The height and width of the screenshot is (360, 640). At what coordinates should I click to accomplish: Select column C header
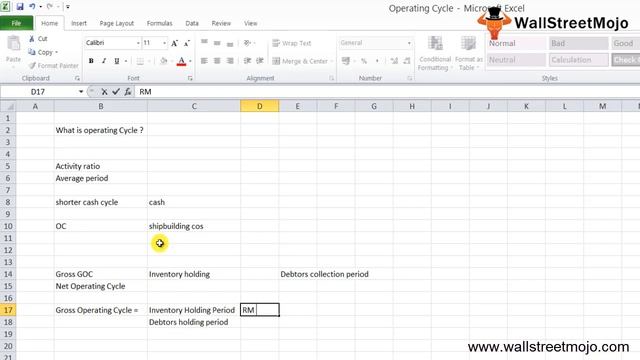194,106
